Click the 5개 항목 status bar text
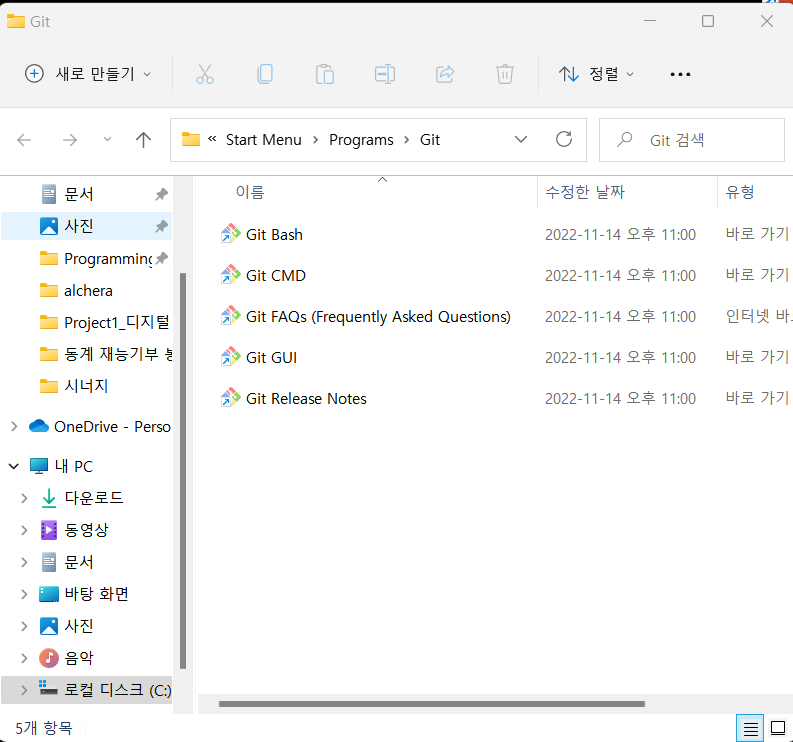This screenshot has width=793, height=742. click(43, 728)
